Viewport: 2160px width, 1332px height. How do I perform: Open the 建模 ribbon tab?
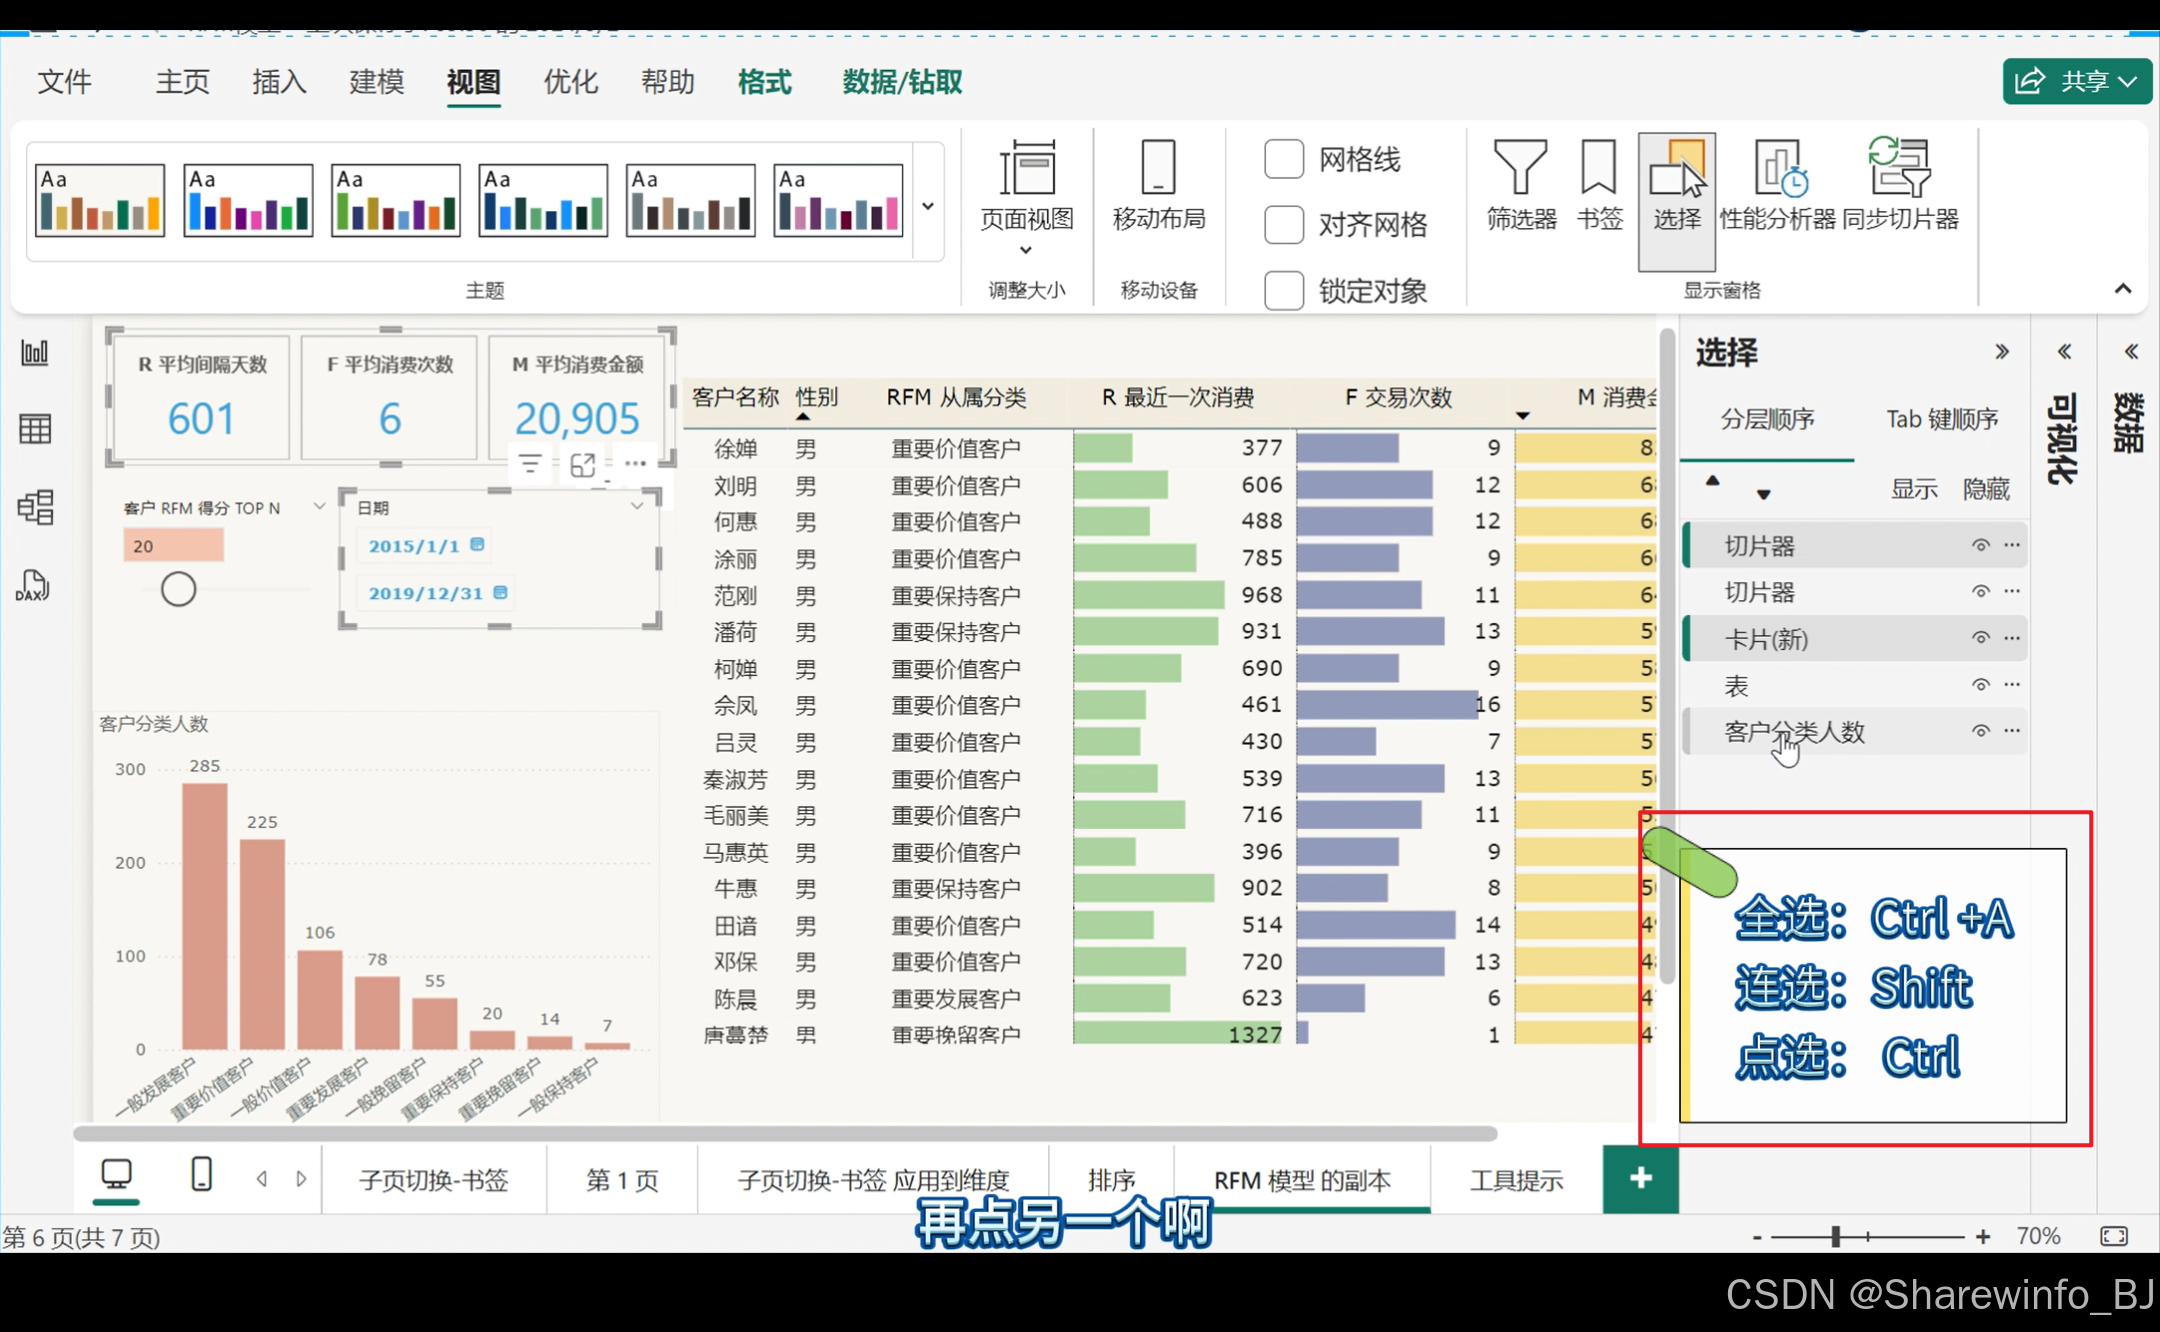[376, 82]
